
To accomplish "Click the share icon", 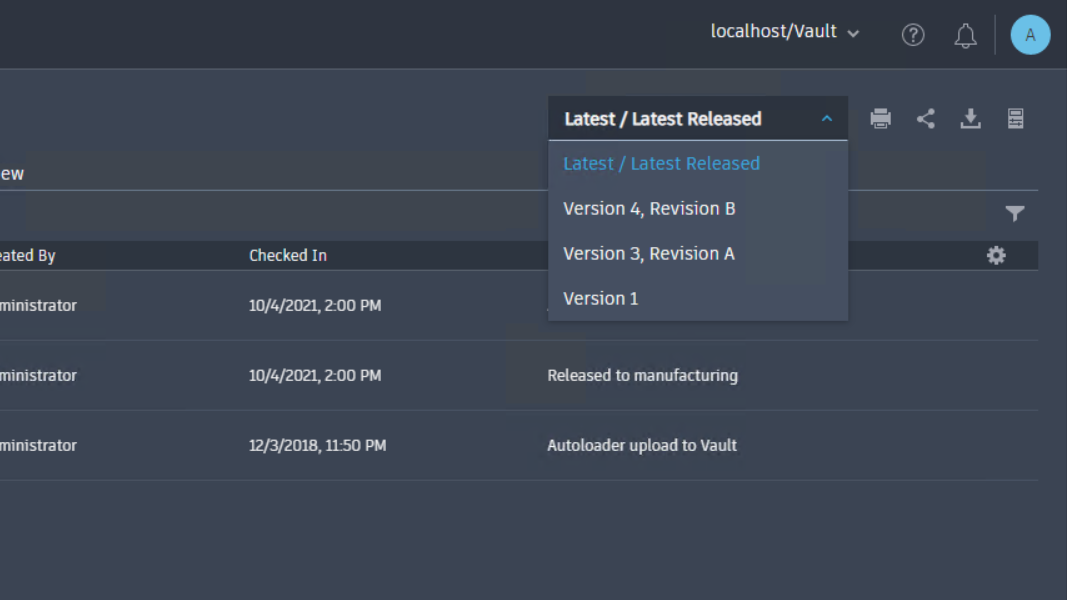I will click(926, 119).
